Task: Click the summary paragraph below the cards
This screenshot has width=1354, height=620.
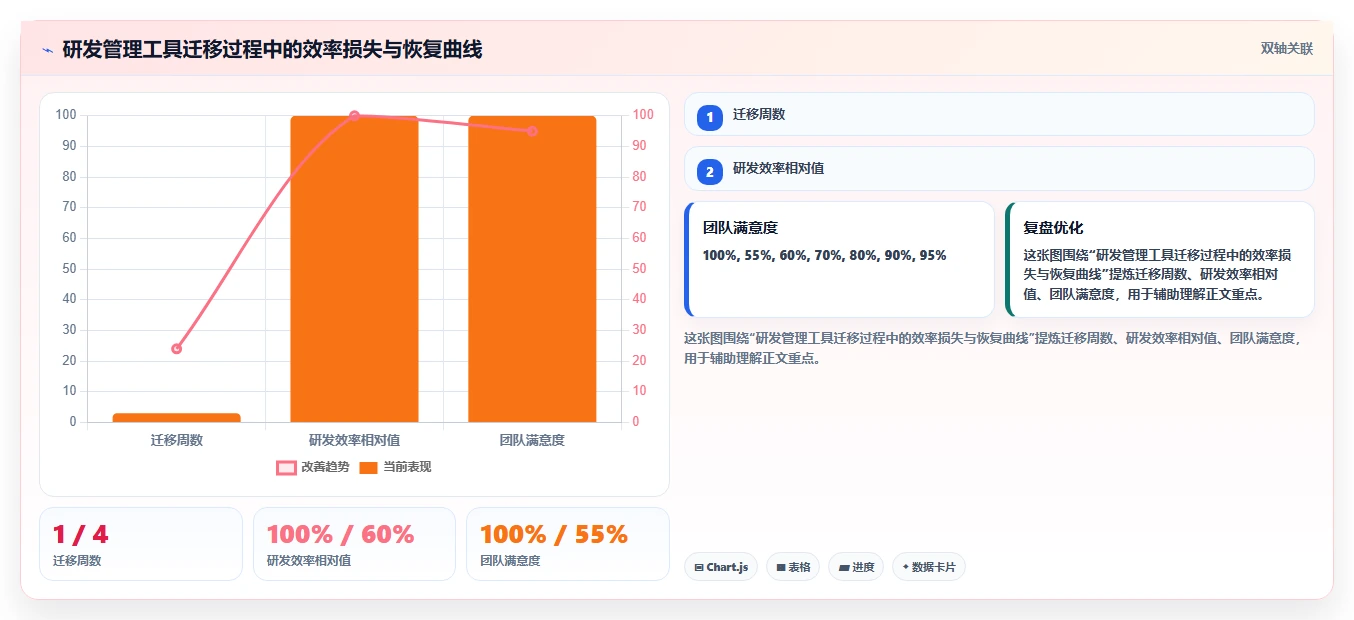Action: (x=993, y=348)
